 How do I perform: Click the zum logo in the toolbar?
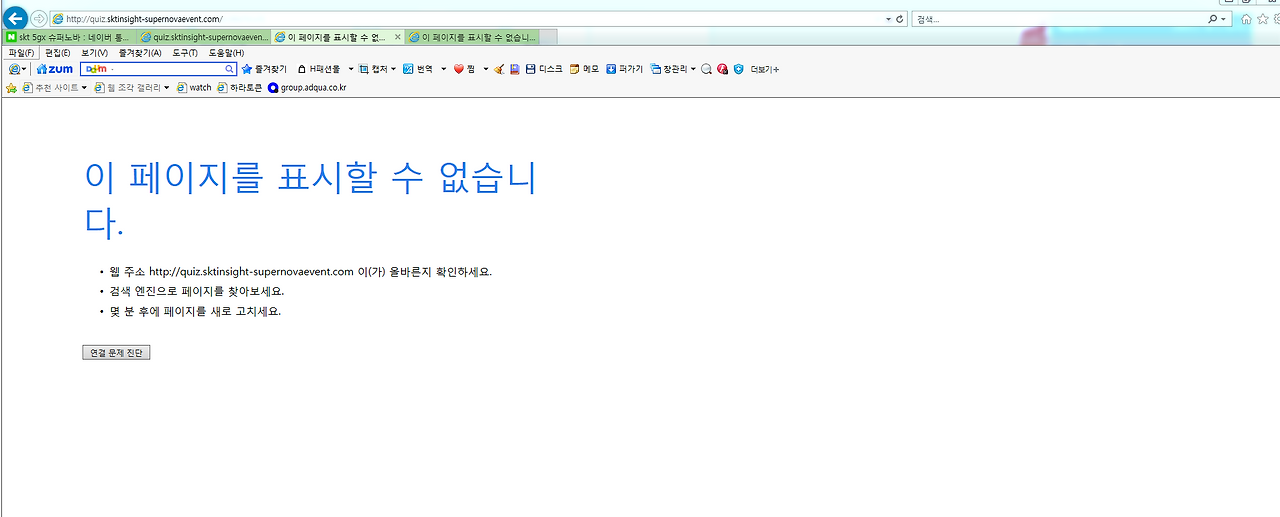click(55, 69)
